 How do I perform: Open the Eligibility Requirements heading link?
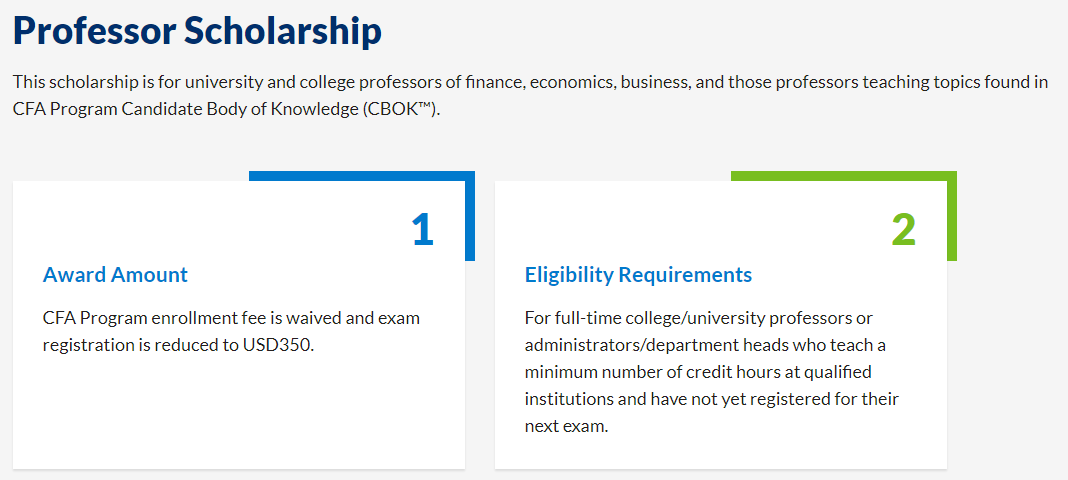coord(638,275)
